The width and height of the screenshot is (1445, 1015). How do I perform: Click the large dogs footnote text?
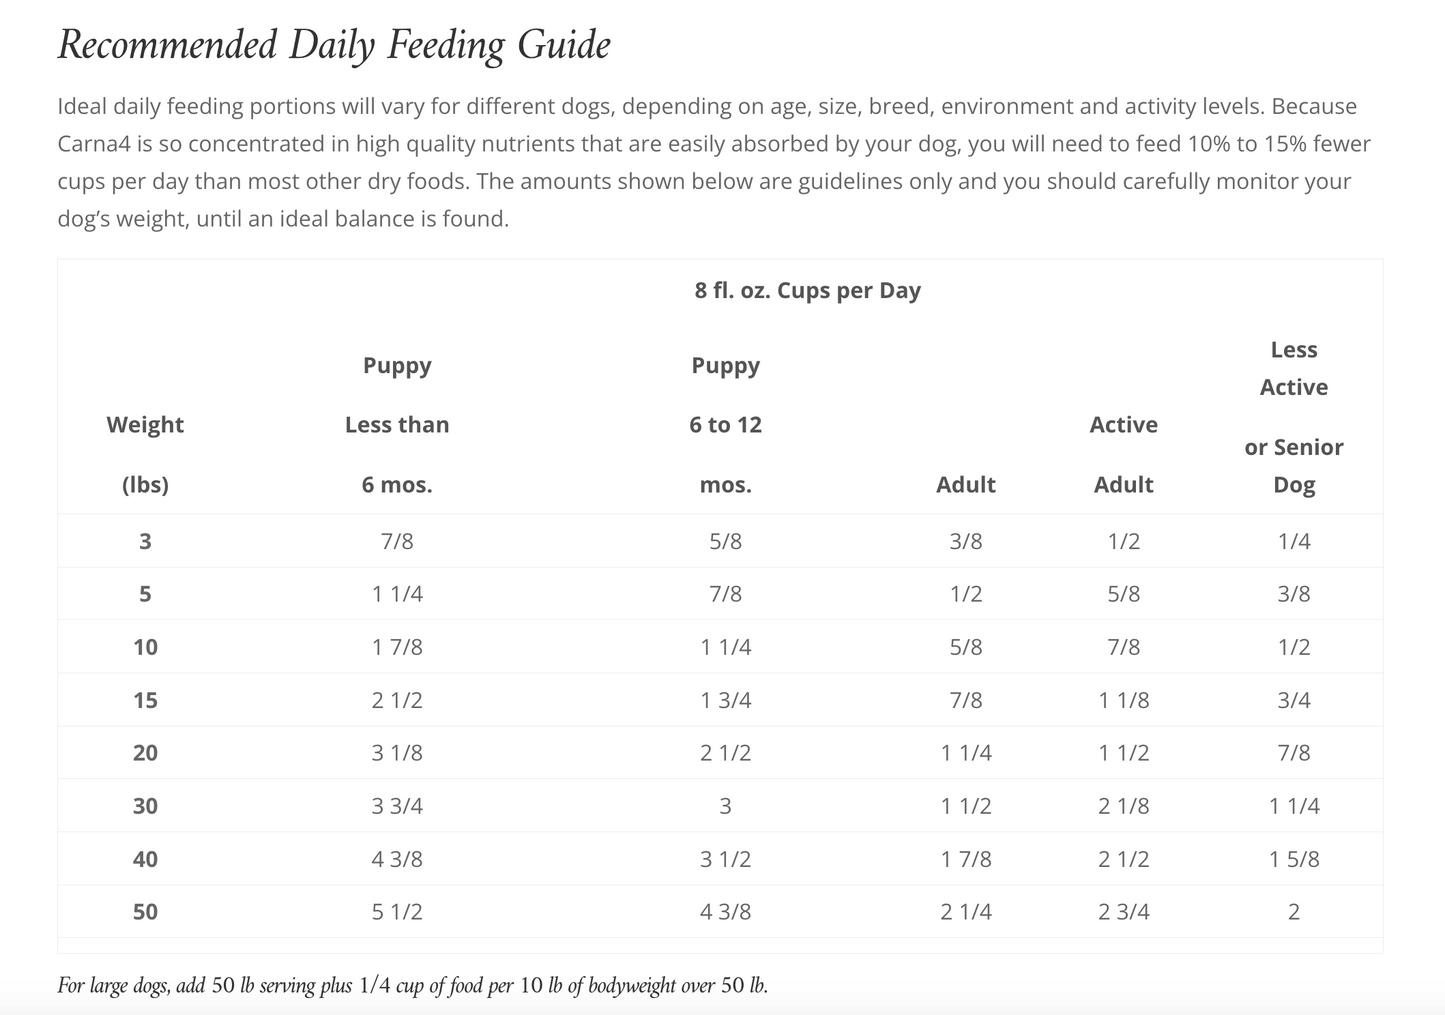[412, 985]
